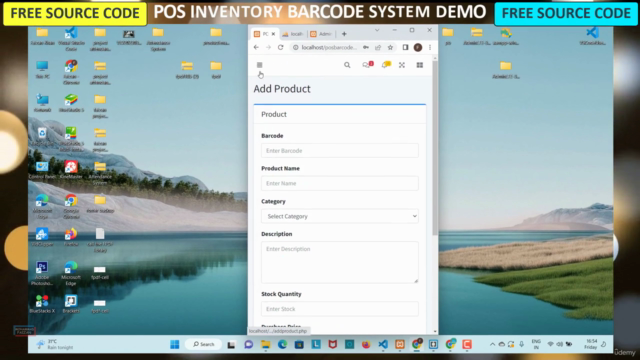This screenshot has width=640, height=360.
Task: Open the browser side panel icon
Action: click(405, 47)
